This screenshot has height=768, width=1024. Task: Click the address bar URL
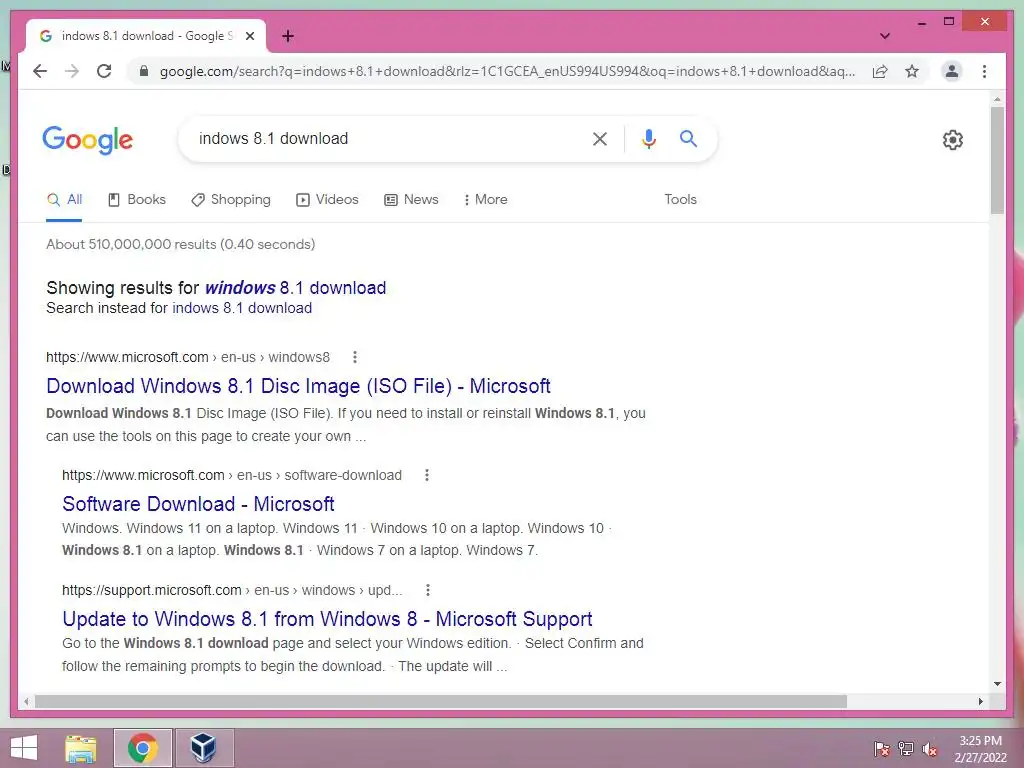coord(507,71)
